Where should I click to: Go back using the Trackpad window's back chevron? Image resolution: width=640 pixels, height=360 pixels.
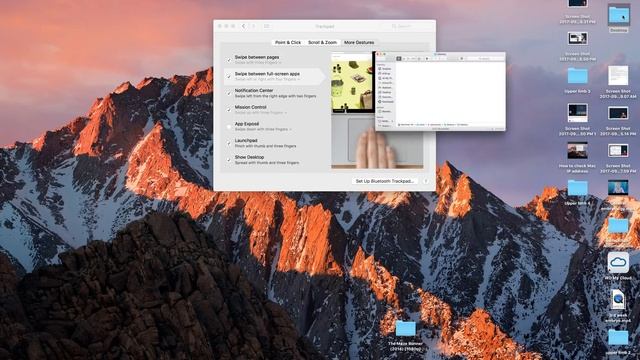[243, 26]
